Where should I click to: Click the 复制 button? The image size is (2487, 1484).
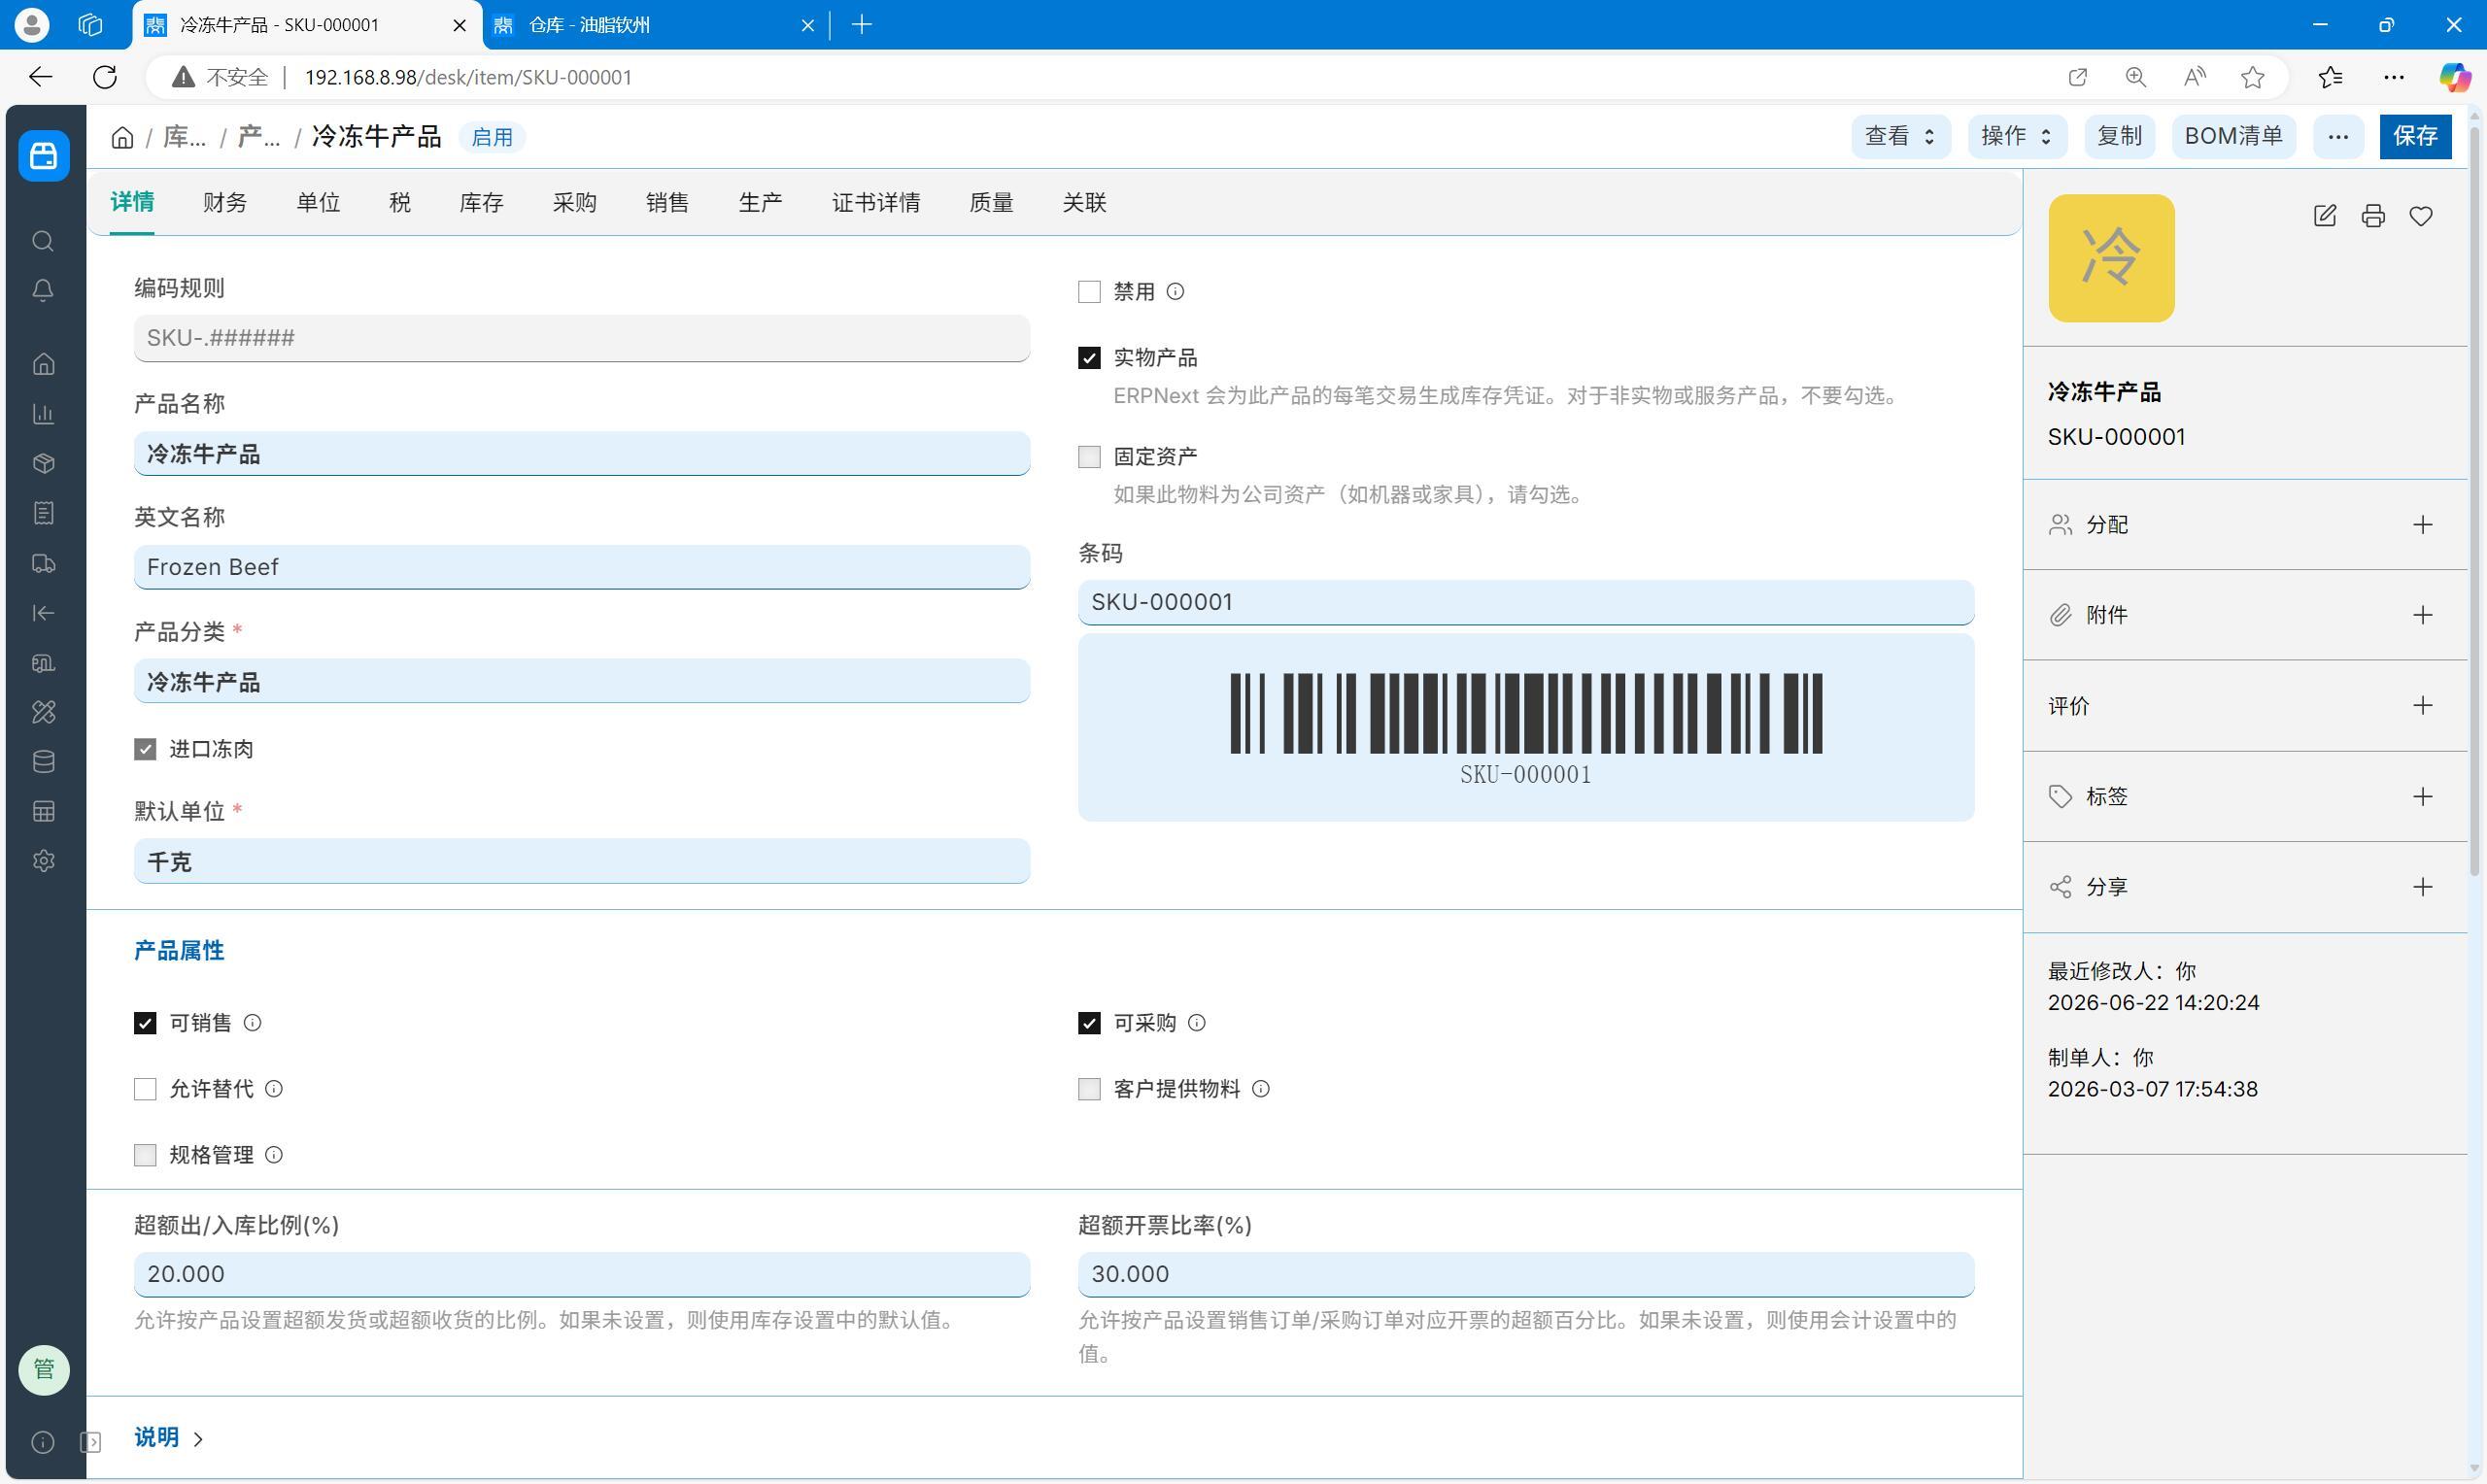pyautogui.click(x=2119, y=136)
